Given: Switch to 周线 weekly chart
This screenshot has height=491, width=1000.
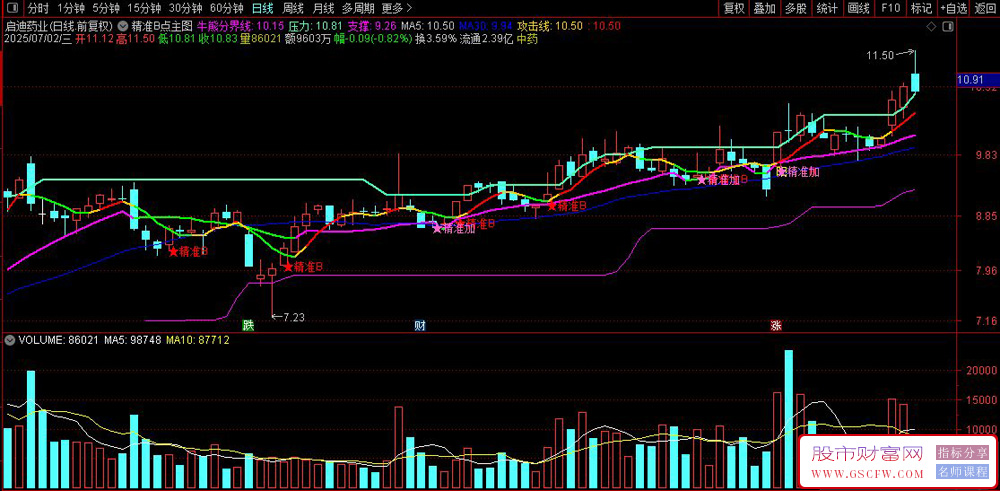Looking at the screenshot, I should [x=293, y=8].
